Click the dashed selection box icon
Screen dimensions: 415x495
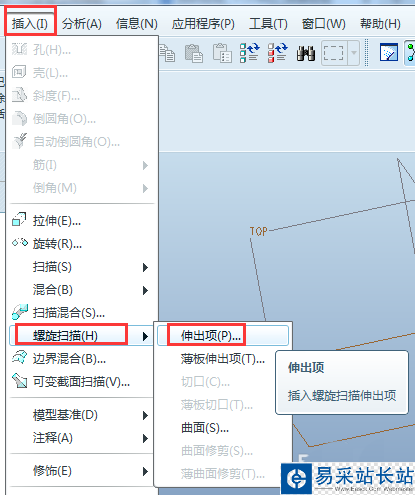tap(334, 53)
